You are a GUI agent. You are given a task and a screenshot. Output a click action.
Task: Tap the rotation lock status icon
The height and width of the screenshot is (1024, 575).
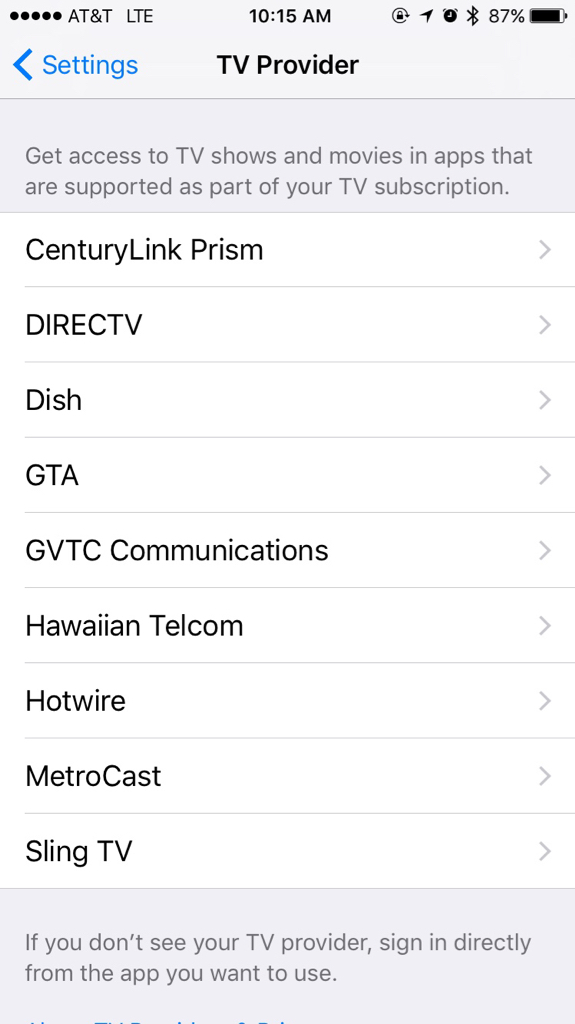[x=400, y=16]
